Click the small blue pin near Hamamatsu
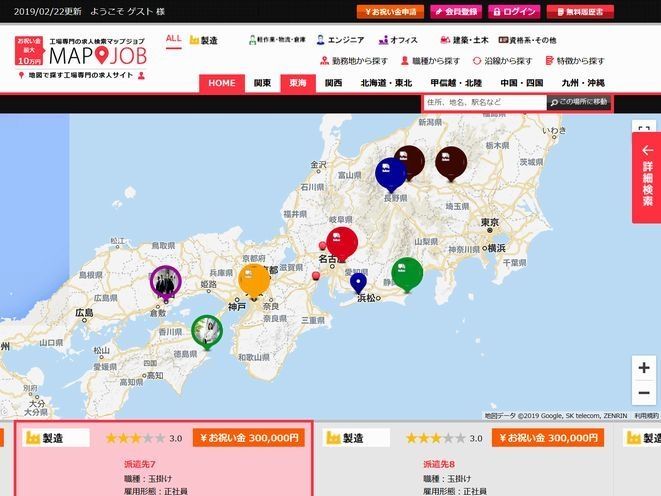This screenshot has width=661, height=496. 358,284
